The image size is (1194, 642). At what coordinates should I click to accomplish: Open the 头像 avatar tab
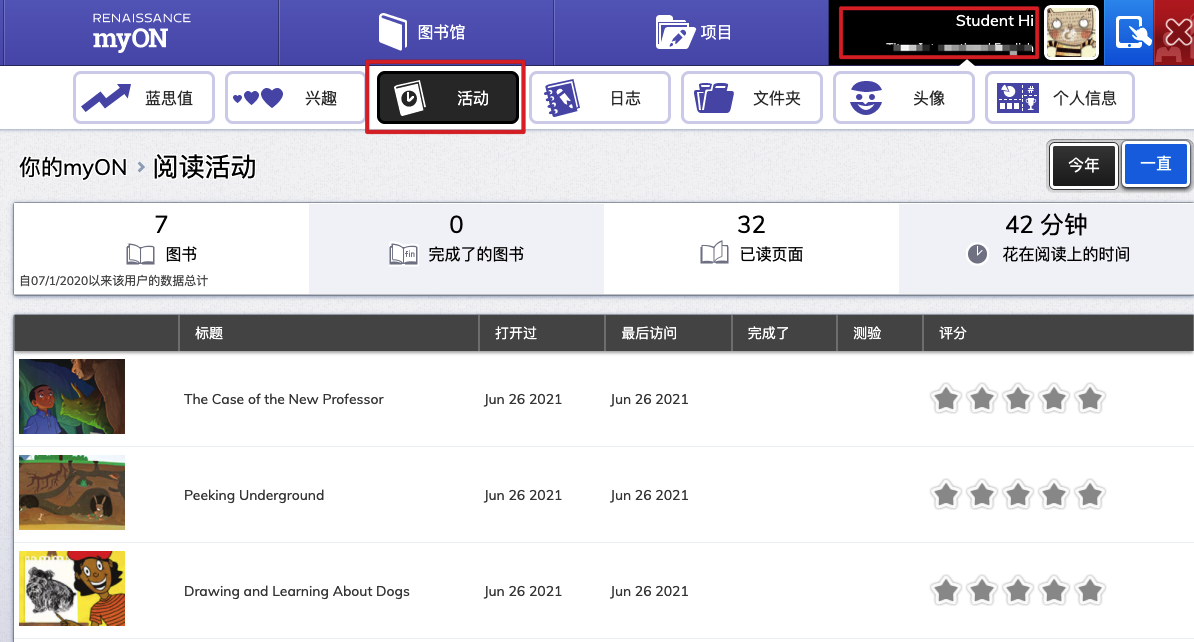click(904, 97)
